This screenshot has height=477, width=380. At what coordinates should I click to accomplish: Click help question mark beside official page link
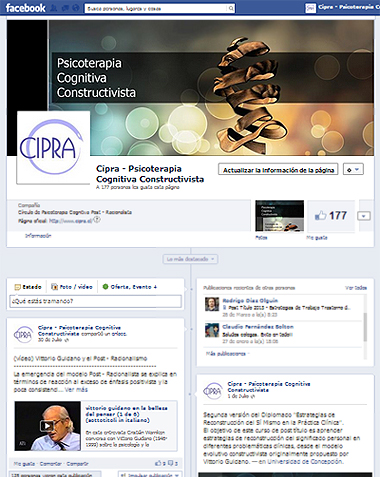click(97, 220)
